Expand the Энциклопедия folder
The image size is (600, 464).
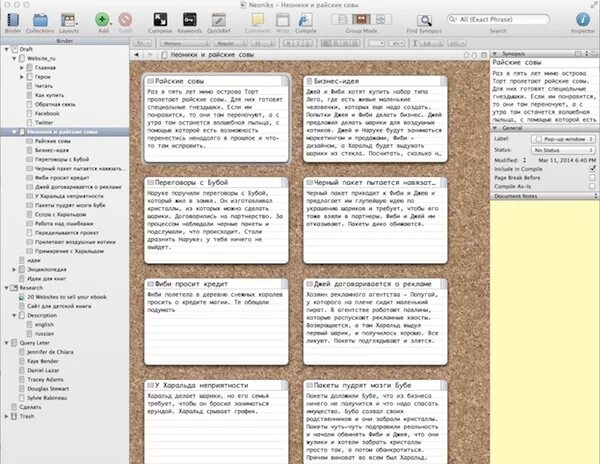click(x=14, y=269)
